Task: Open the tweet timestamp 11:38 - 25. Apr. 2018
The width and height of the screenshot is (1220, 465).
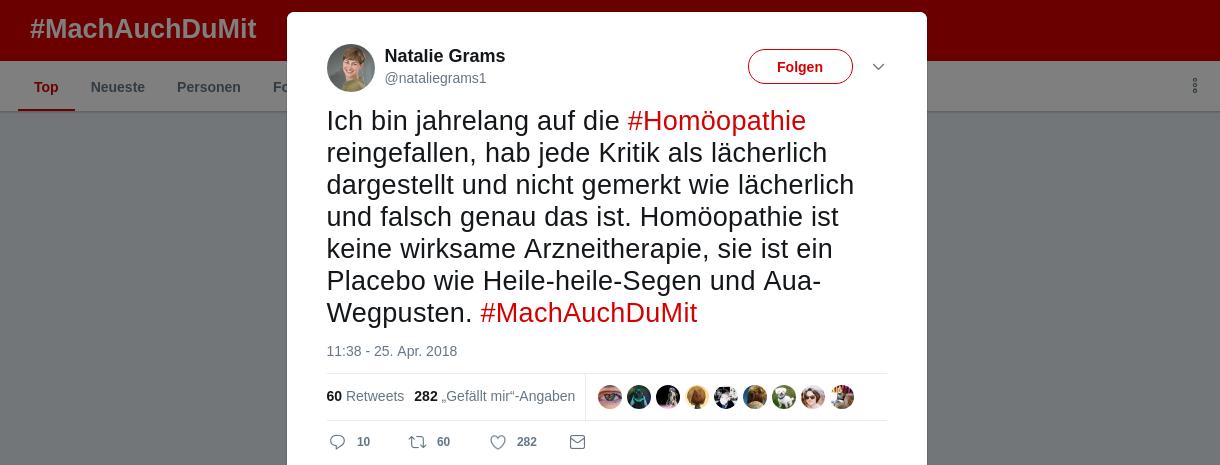Action: point(392,351)
